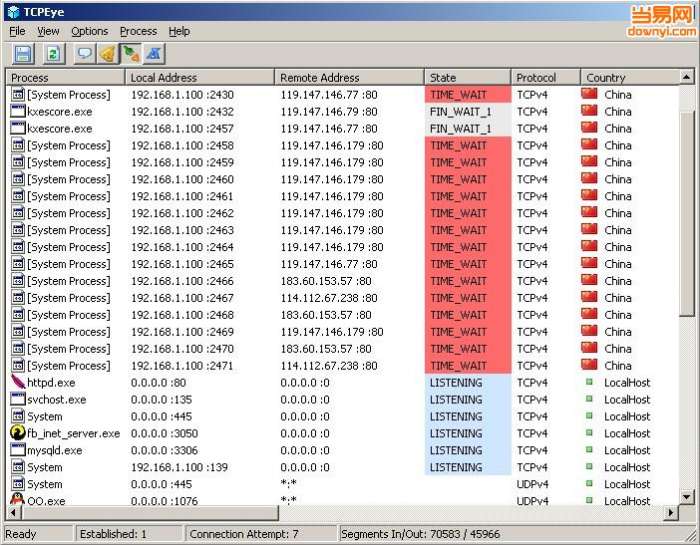Screen dimensions: 700x545
Task: Click the China flag on the port 2471 row
Action: click(x=589, y=365)
